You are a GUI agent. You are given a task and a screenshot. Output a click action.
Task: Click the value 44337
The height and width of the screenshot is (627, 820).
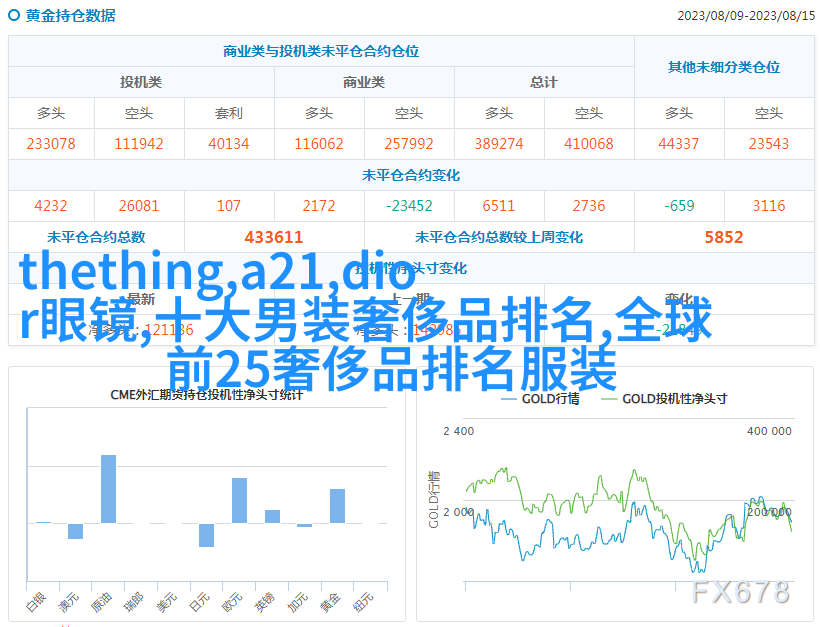pyautogui.click(x=678, y=144)
